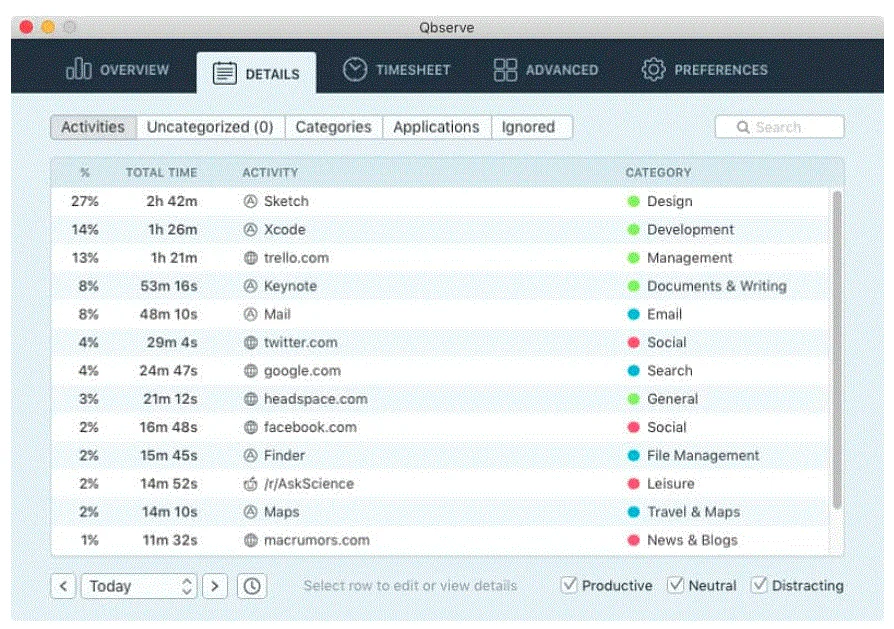Screen dimensions: 894x629
Task: Open the Preferences tab
Action: [704, 70]
